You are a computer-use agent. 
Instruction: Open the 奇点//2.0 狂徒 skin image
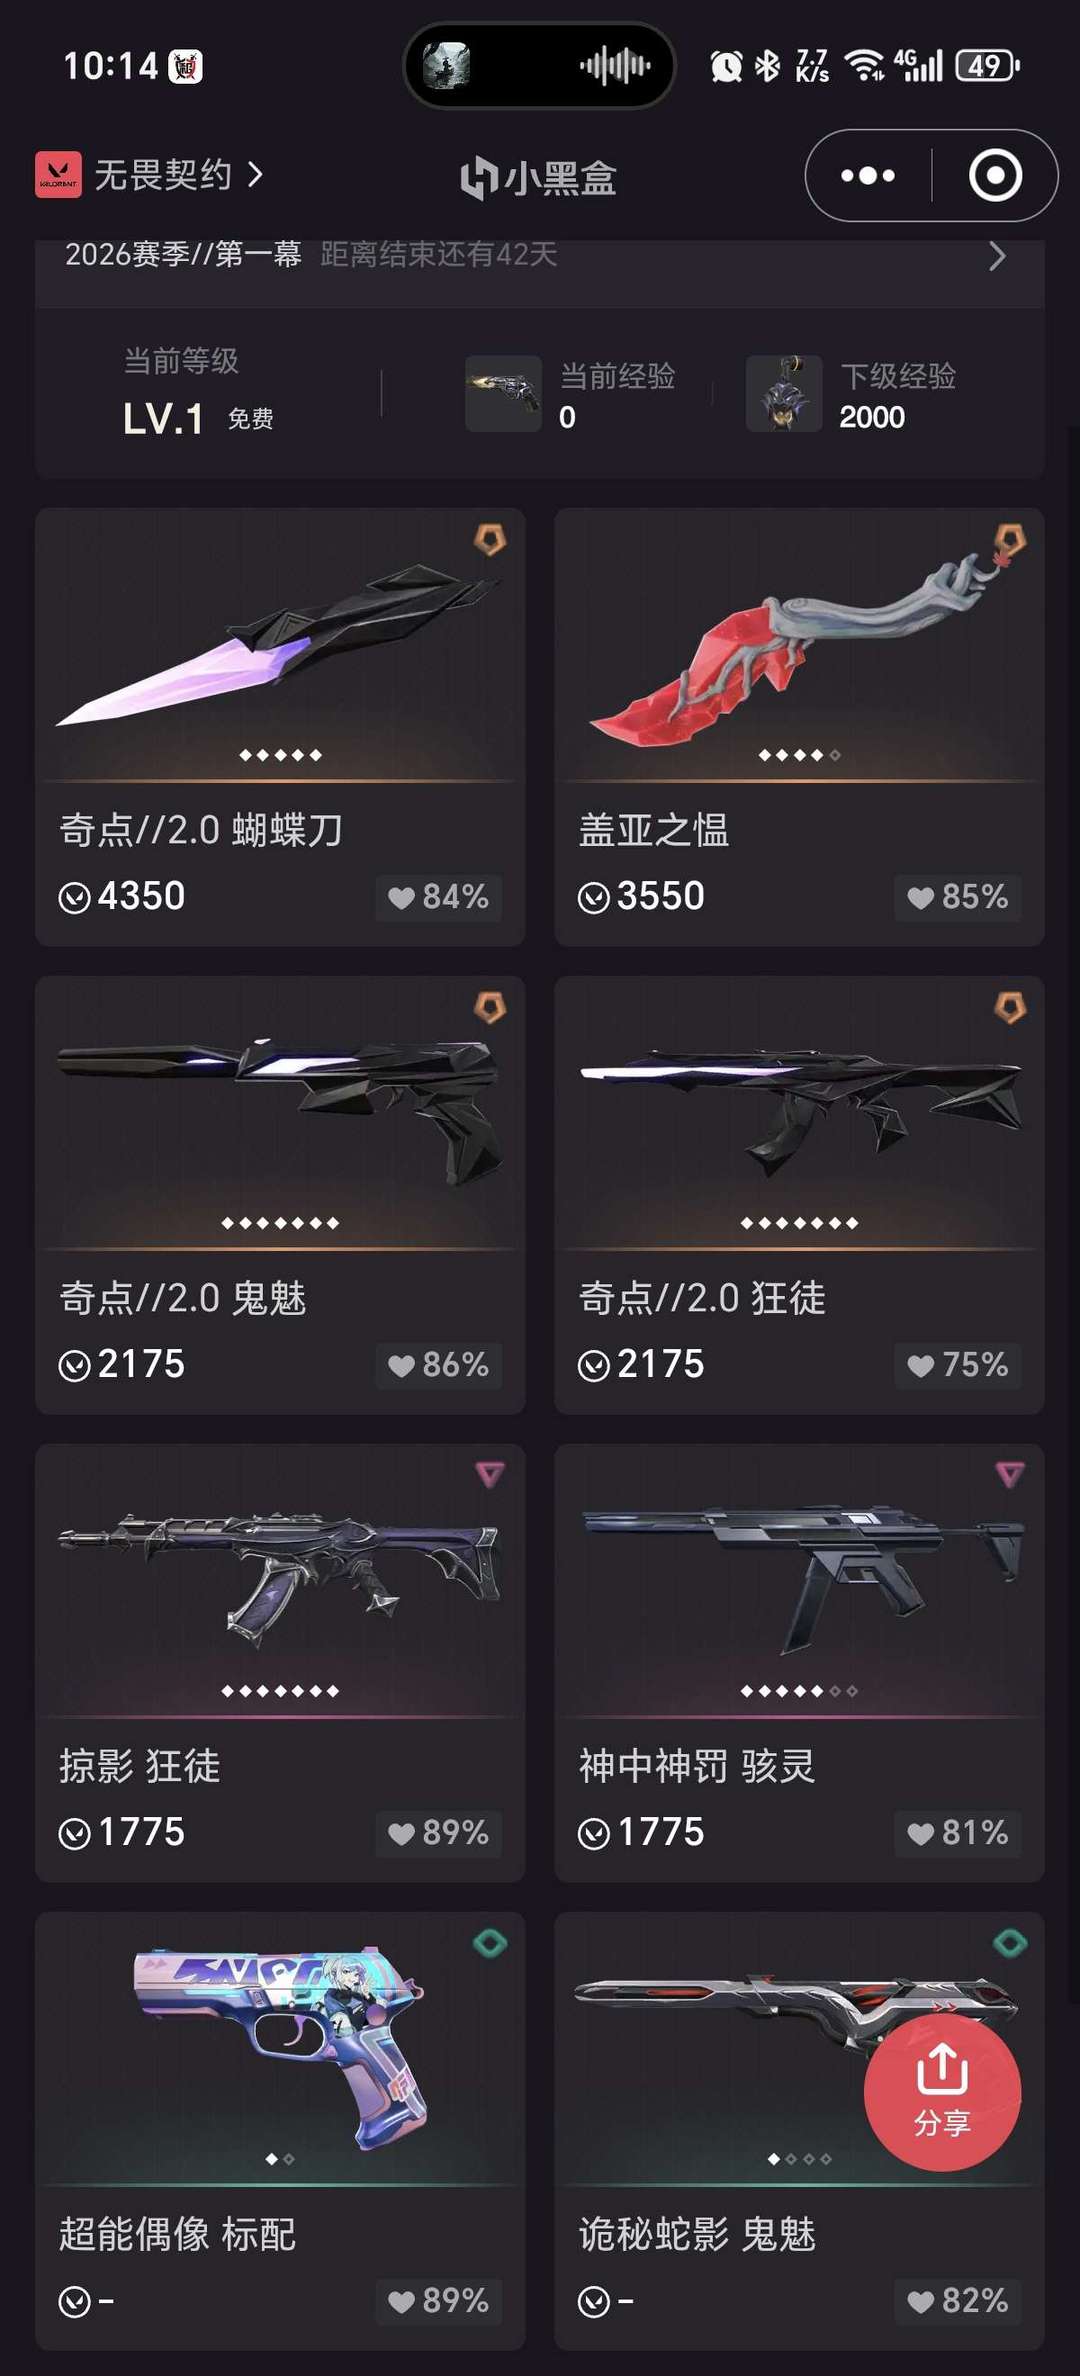(x=799, y=1112)
